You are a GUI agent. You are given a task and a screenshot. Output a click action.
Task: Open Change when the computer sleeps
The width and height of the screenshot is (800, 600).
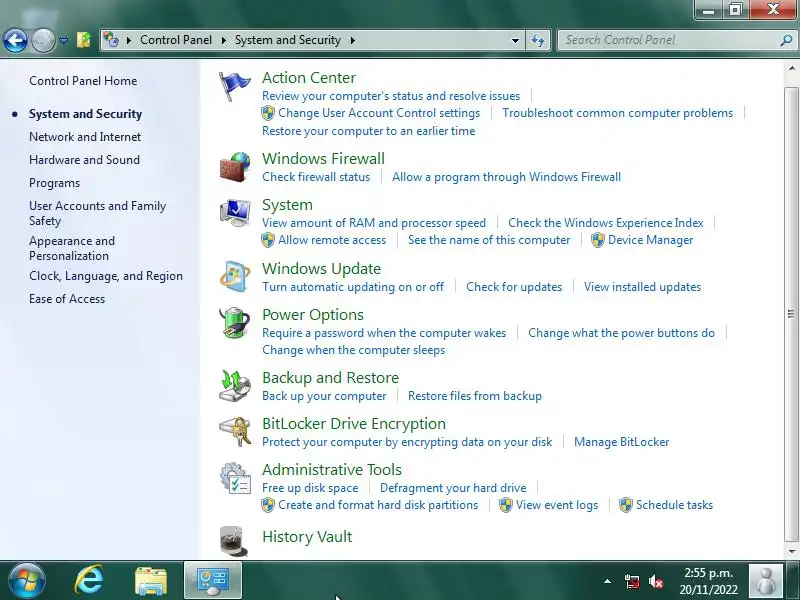pos(354,350)
